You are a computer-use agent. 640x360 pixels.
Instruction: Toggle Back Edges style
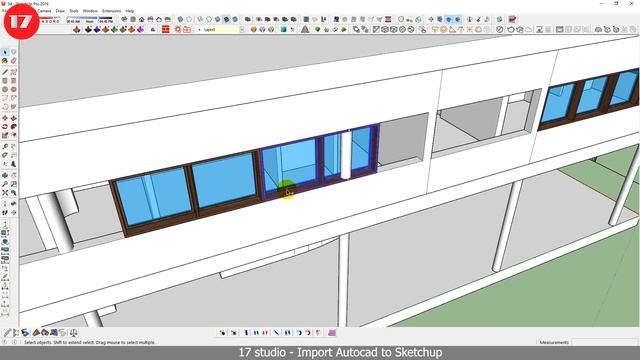click(189, 19)
